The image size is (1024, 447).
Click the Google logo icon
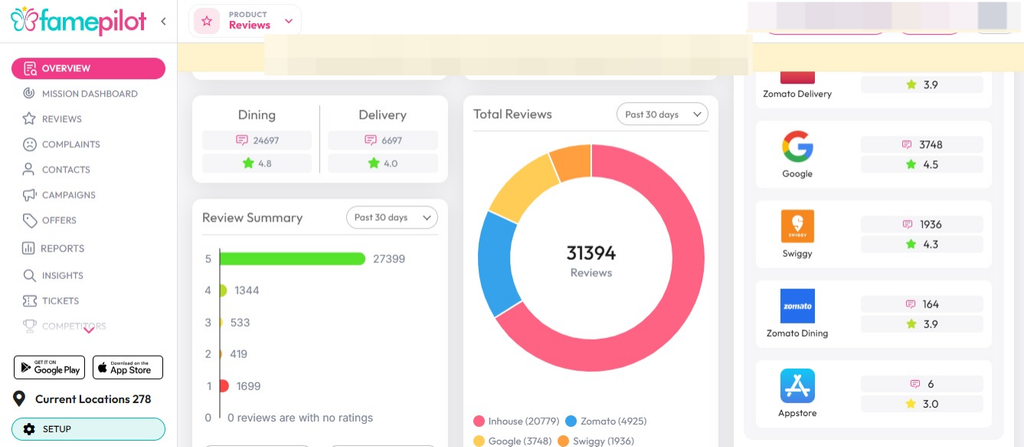pyautogui.click(x=797, y=146)
